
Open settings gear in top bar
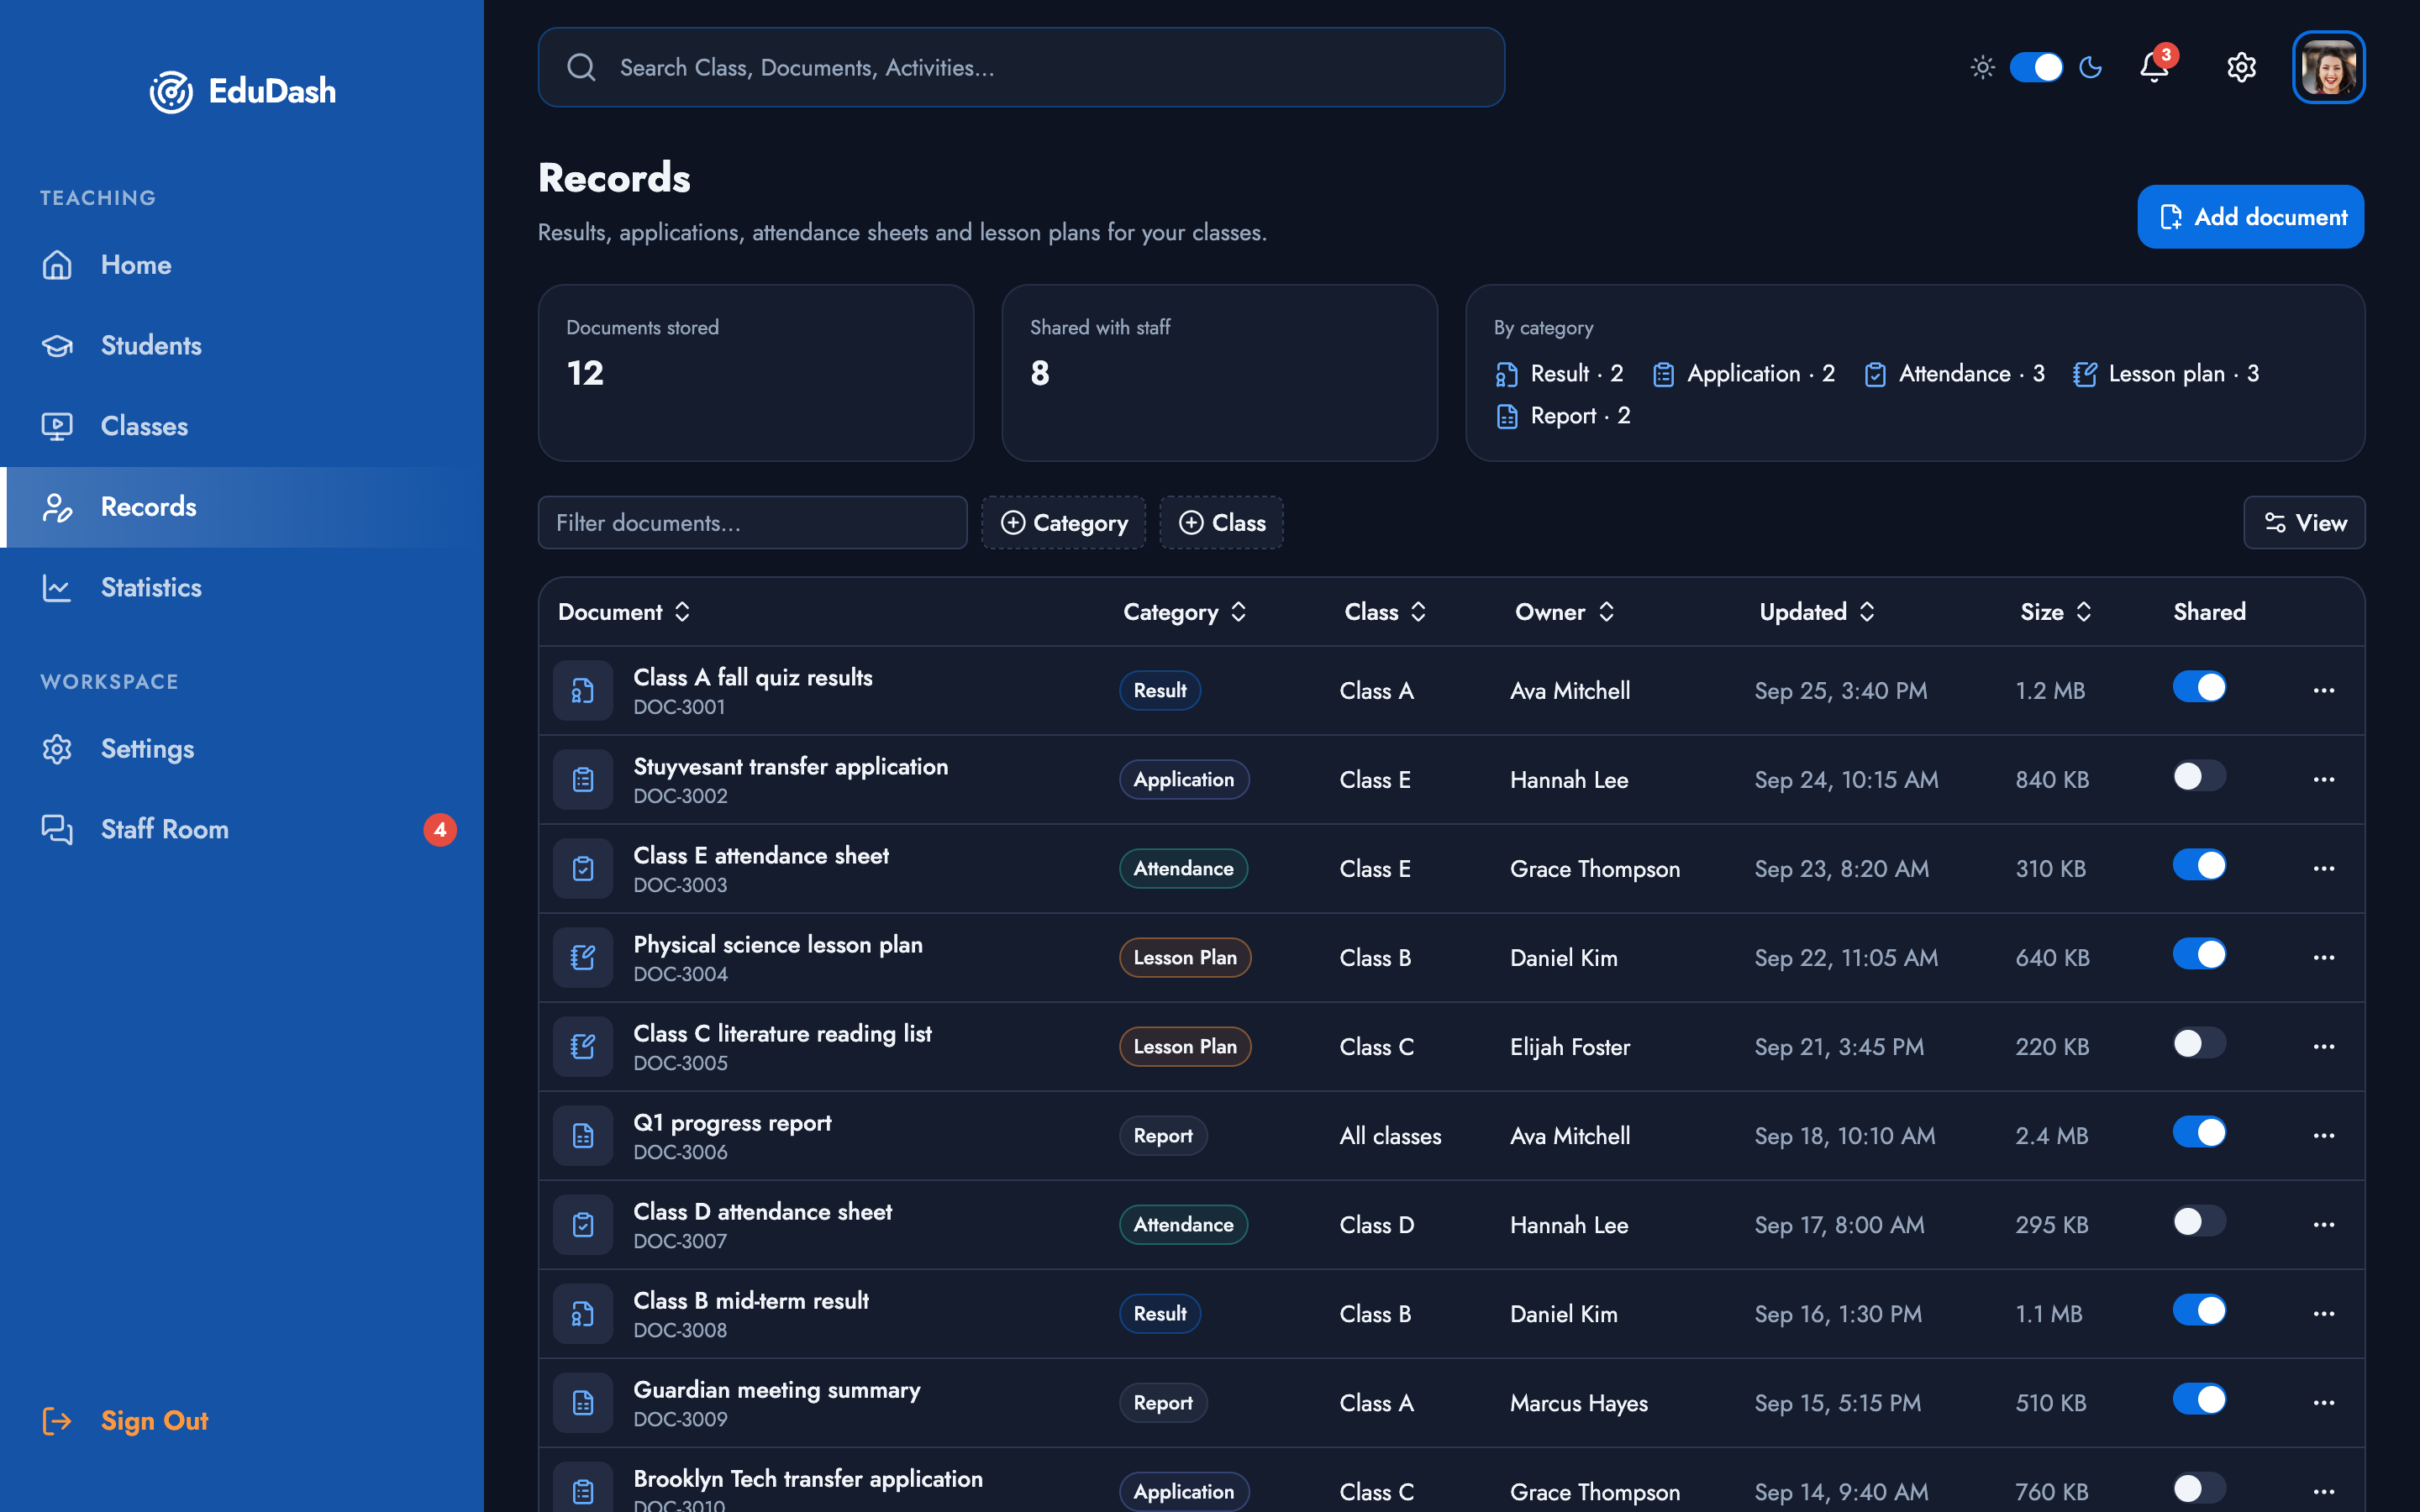coord(2241,67)
